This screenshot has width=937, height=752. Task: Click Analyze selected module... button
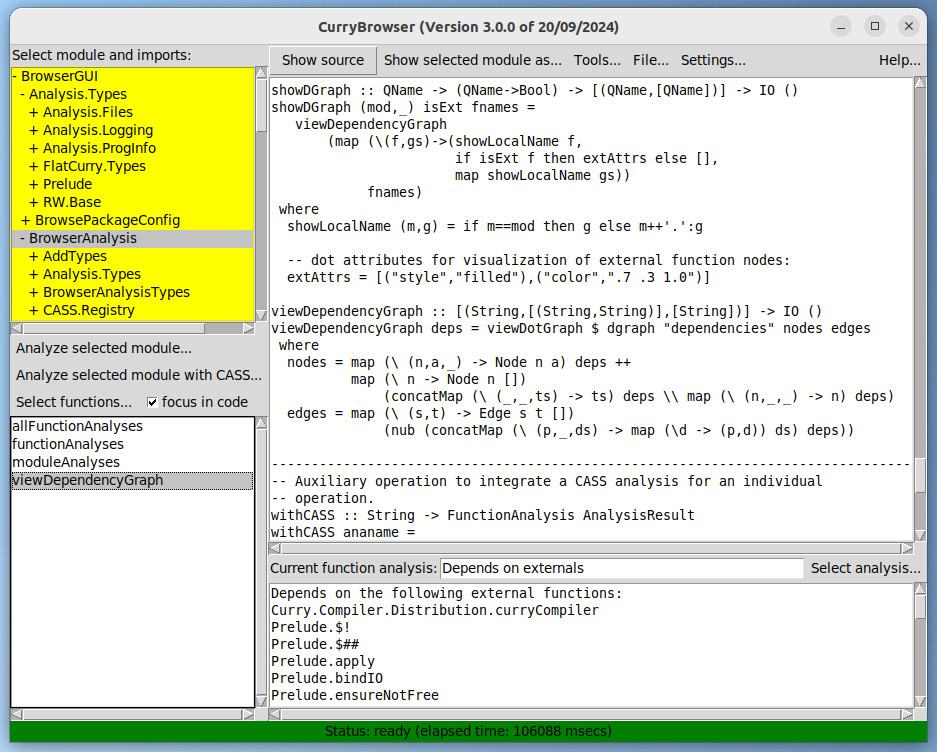pos(104,349)
